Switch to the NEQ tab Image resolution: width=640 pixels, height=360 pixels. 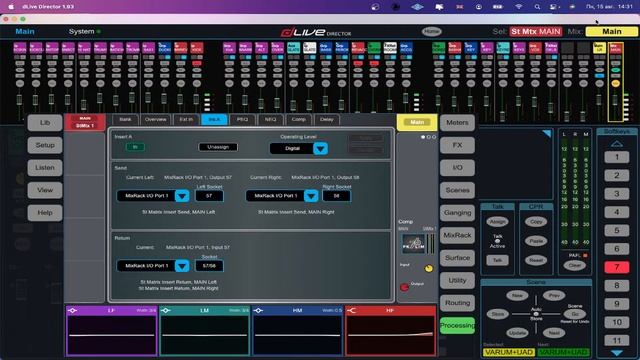click(270, 119)
